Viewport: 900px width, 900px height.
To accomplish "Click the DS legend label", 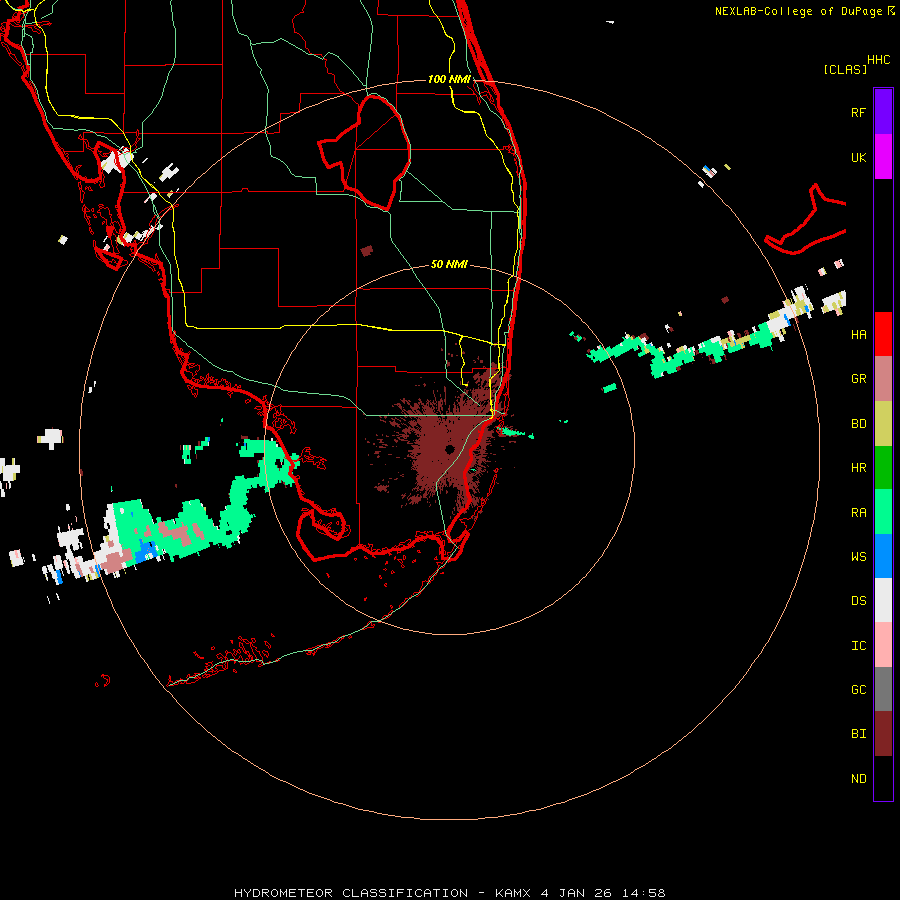I will pyautogui.click(x=858, y=601).
